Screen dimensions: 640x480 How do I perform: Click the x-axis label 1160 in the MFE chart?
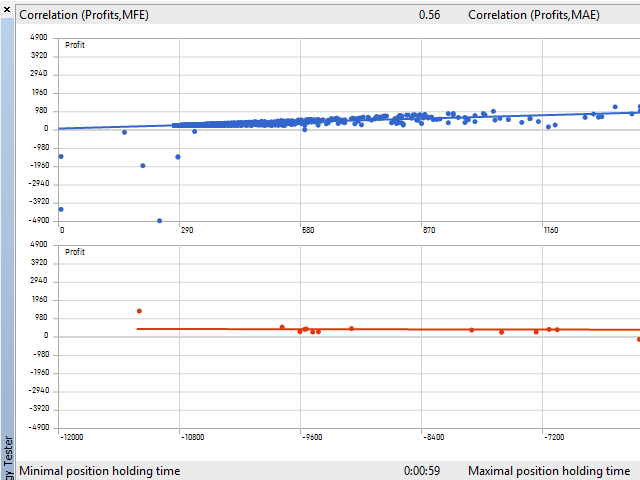click(x=551, y=230)
